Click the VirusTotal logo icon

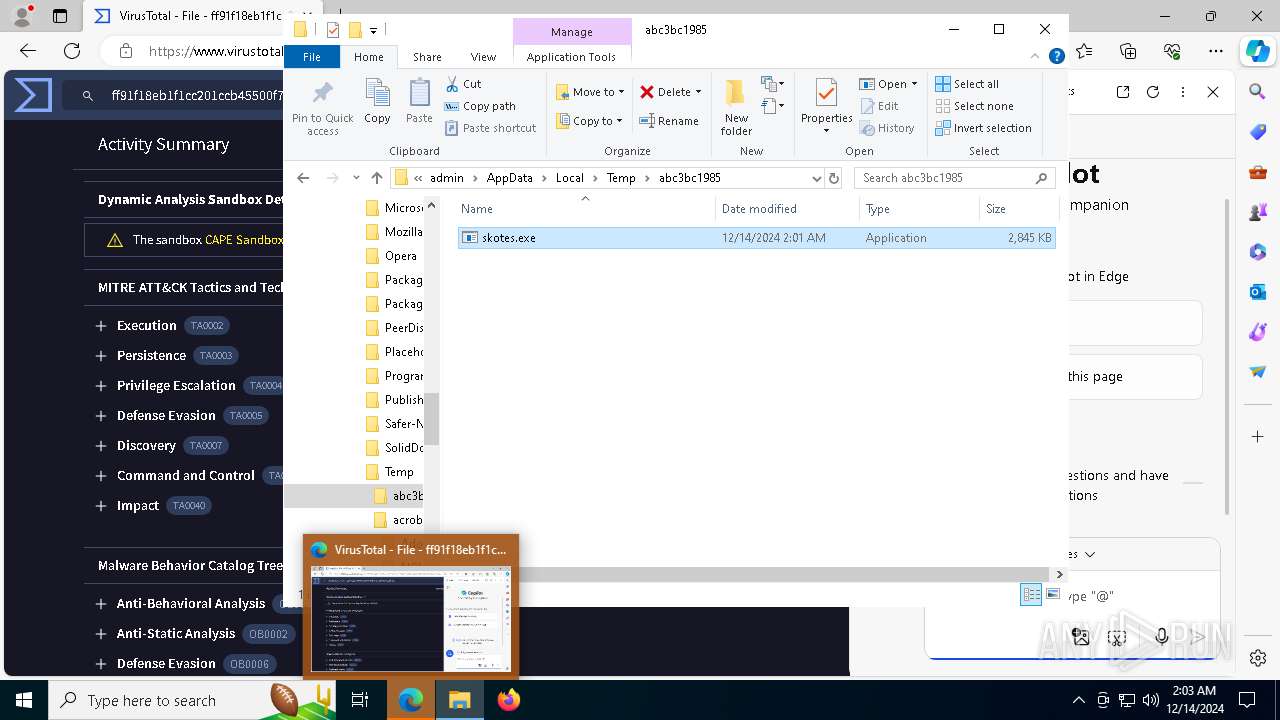[x=33, y=95]
